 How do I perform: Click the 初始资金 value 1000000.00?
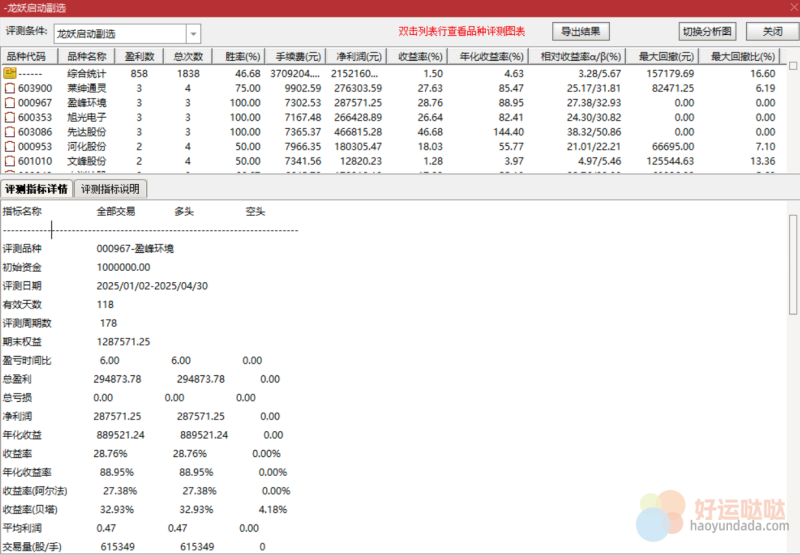[x=123, y=267]
